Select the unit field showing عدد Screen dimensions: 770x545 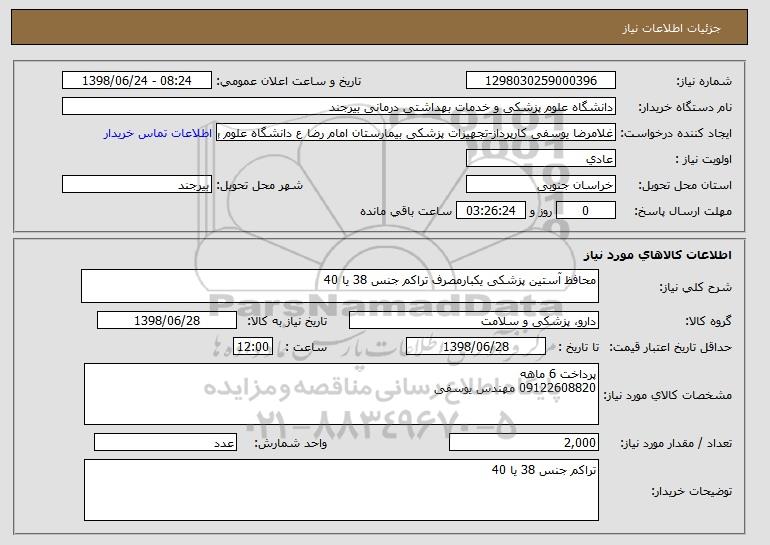pyautogui.click(x=165, y=442)
